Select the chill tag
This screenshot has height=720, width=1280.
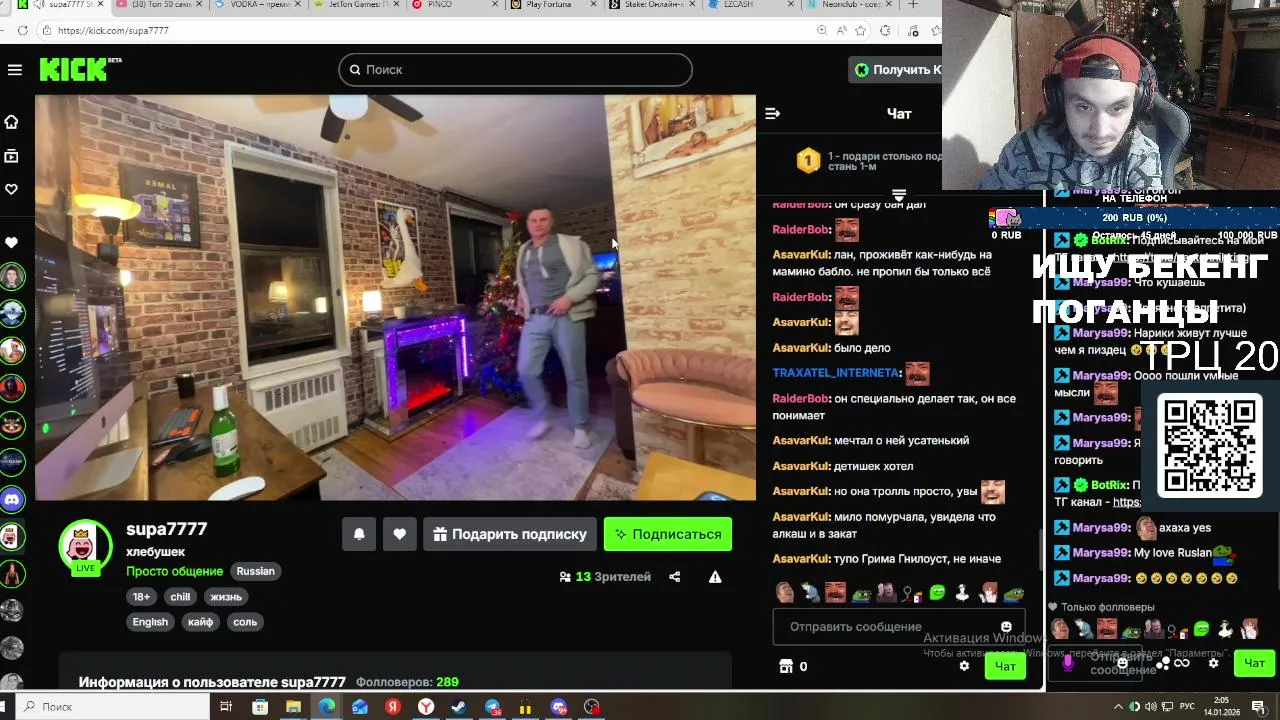pos(180,597)
